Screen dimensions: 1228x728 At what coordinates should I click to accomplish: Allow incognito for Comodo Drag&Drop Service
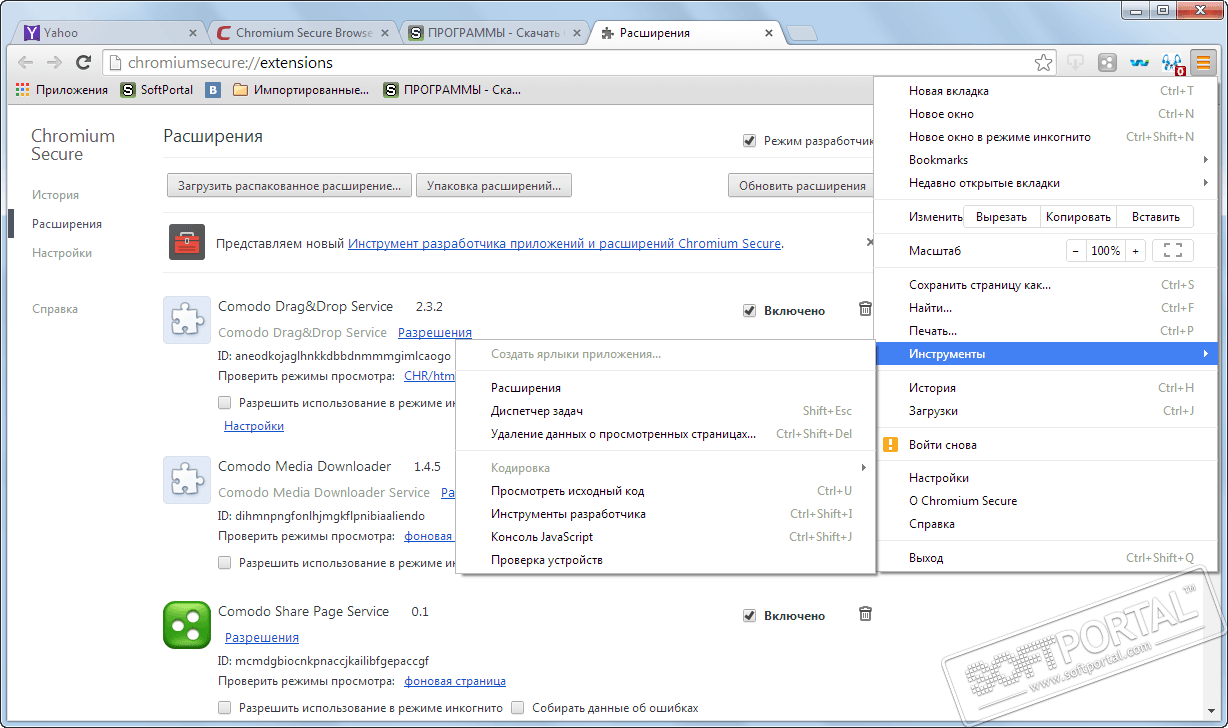click(x=225, y=403)
